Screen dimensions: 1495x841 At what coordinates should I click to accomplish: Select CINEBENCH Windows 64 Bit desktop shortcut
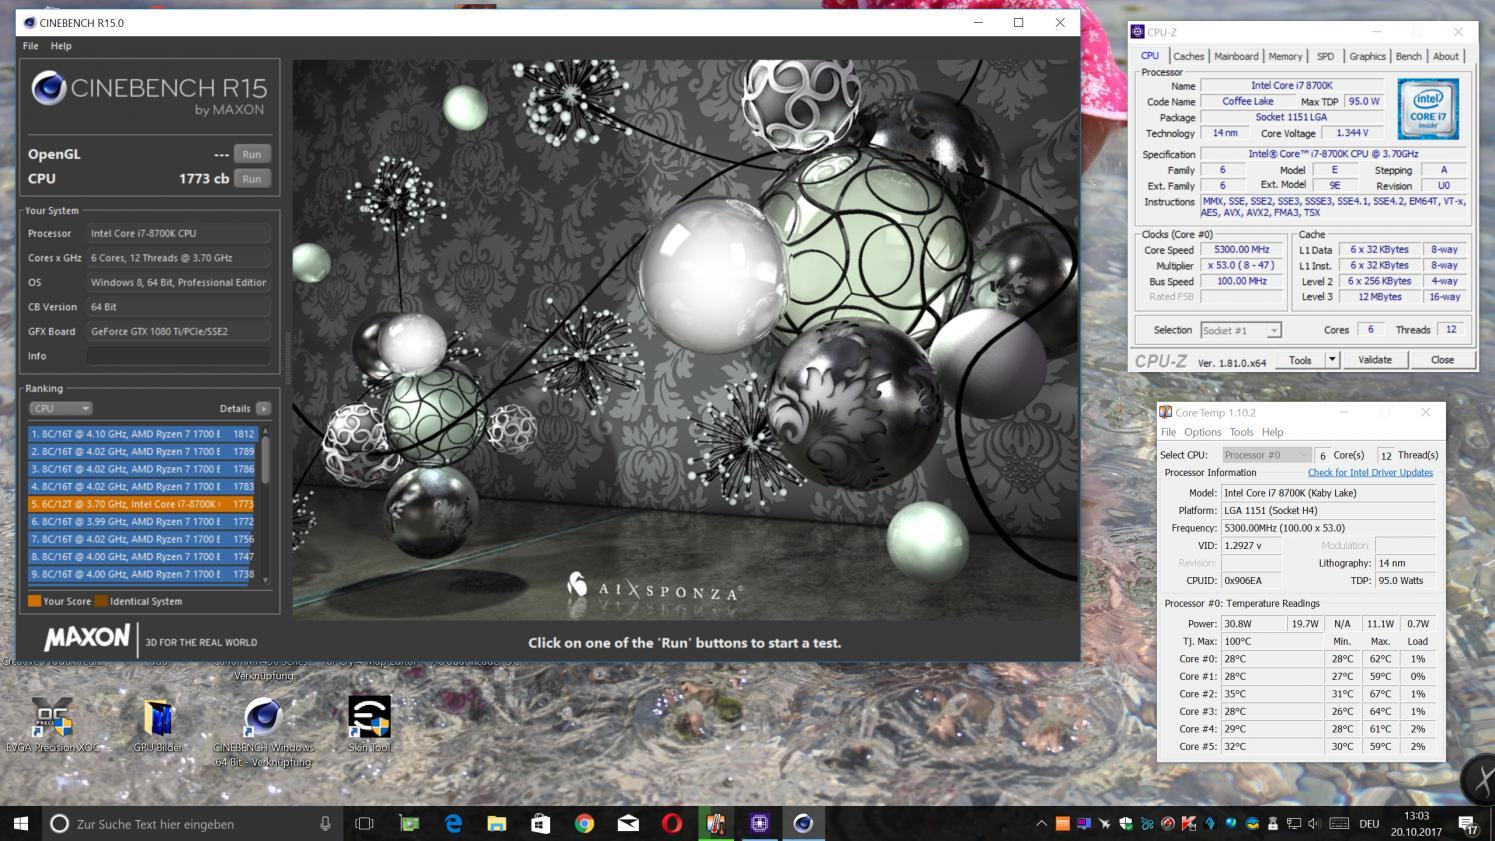tap(263, 732)
